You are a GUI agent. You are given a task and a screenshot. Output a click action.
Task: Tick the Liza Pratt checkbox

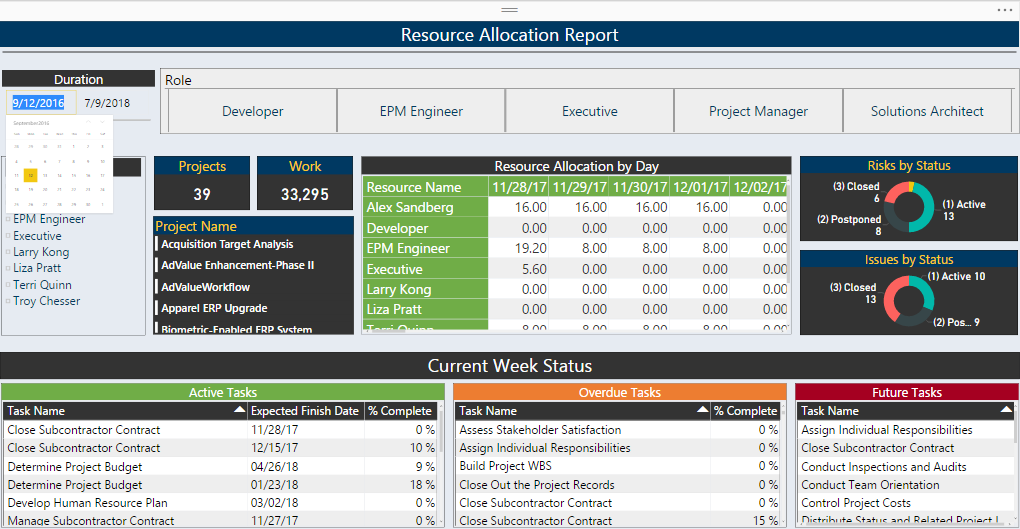(8, 268)
